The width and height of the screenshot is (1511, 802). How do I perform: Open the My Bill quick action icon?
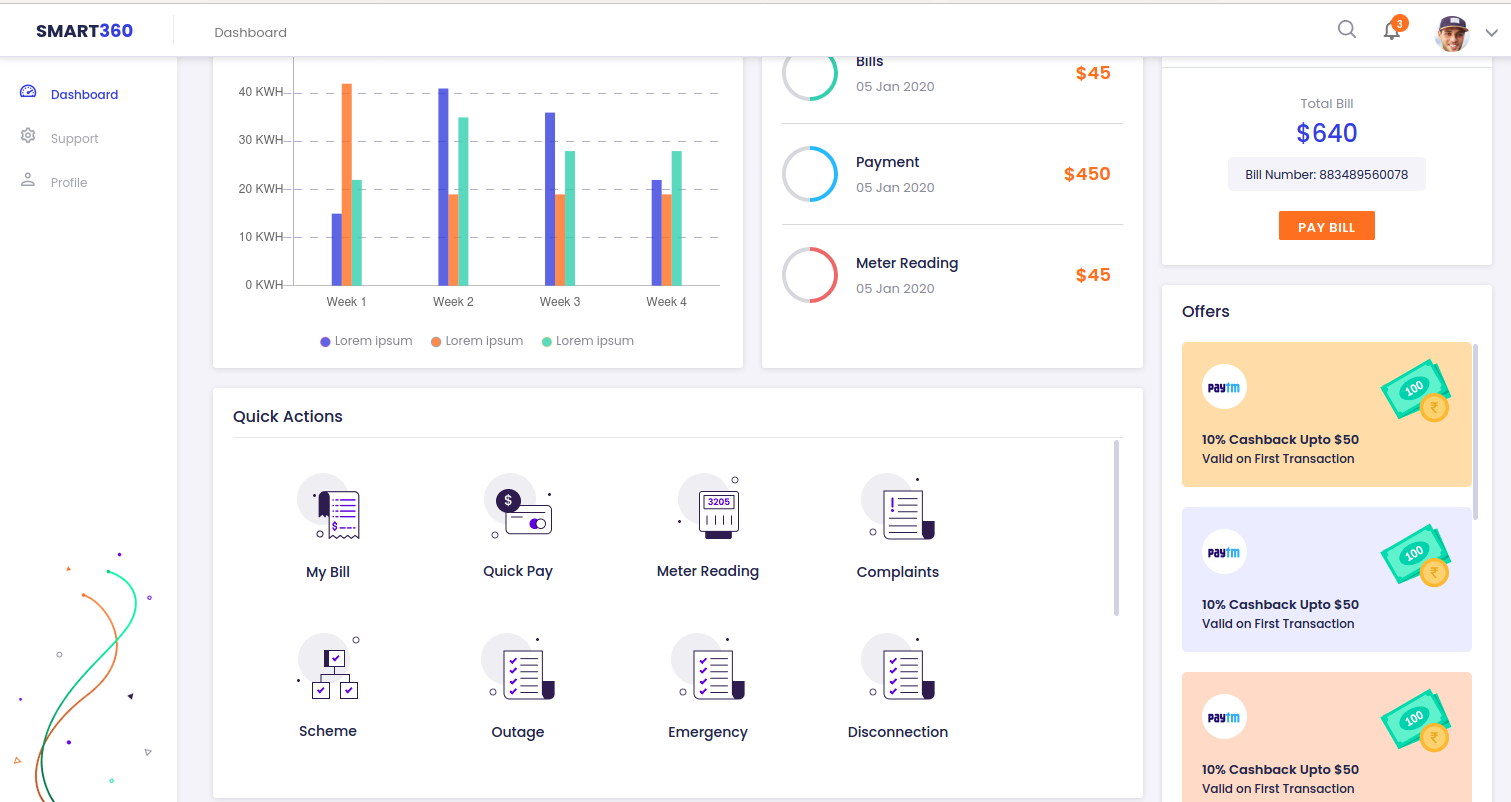click(330, 507)
